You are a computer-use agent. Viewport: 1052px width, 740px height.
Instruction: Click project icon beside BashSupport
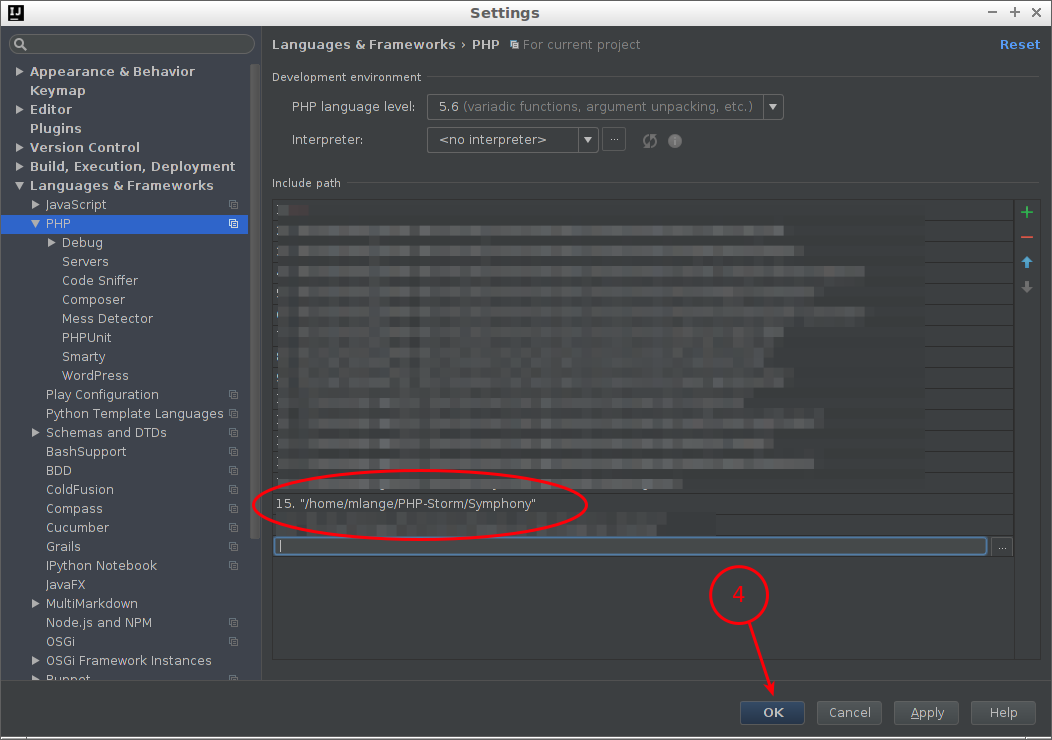pyautogui.click(x=233, y=452)
